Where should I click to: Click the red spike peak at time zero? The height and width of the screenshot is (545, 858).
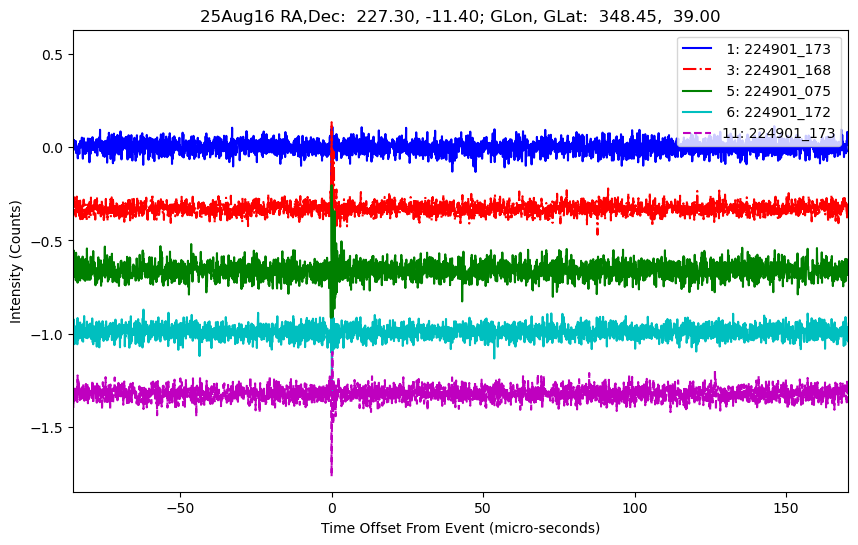332,125
